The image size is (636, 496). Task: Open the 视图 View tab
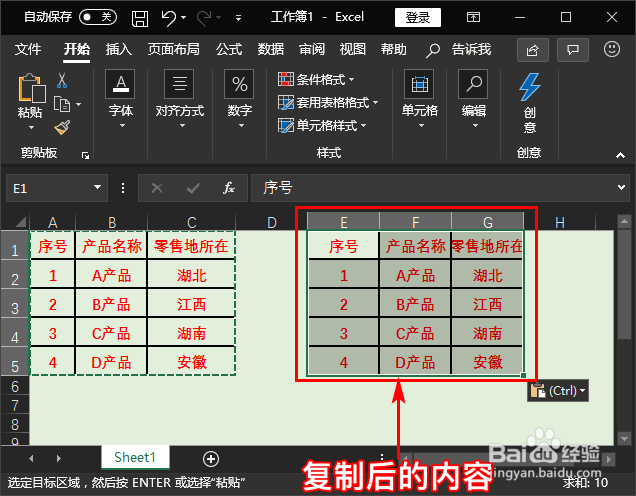(x=352, y=49)
